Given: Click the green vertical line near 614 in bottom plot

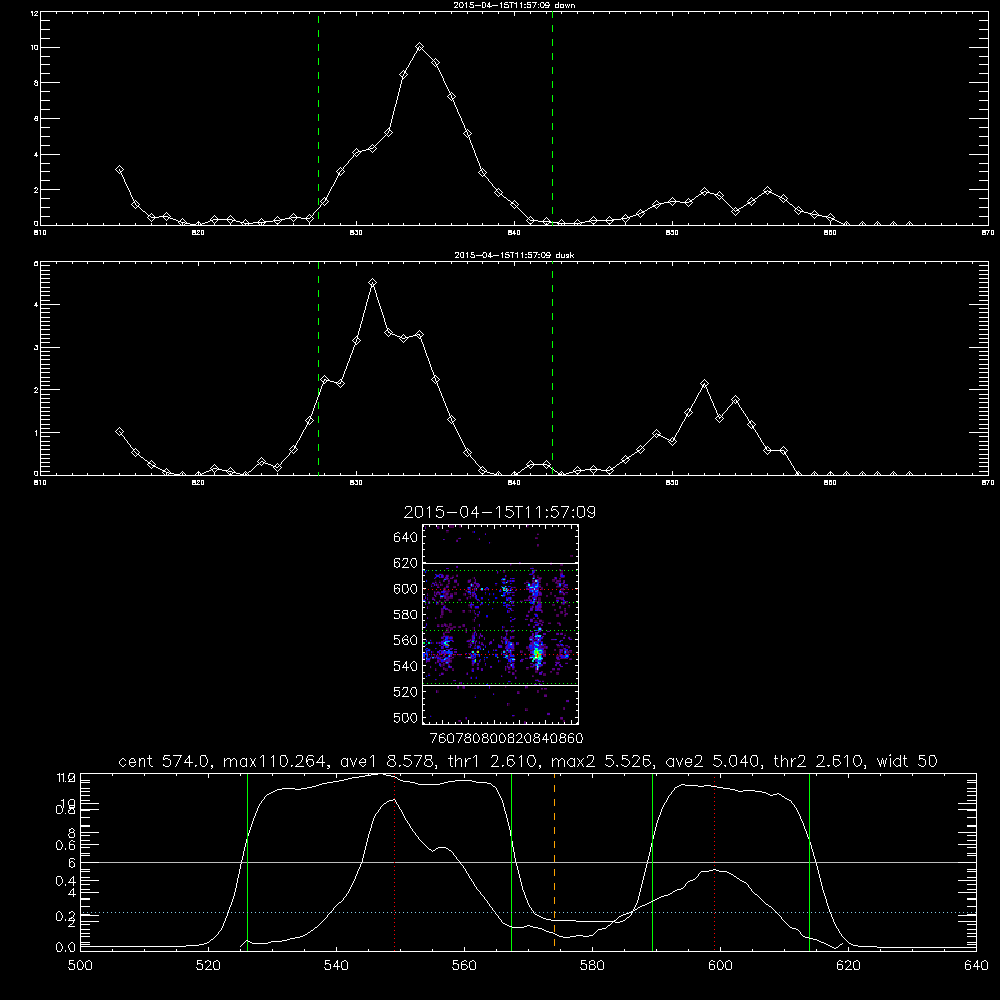Looking at the screenshot, I should point(809,860).
